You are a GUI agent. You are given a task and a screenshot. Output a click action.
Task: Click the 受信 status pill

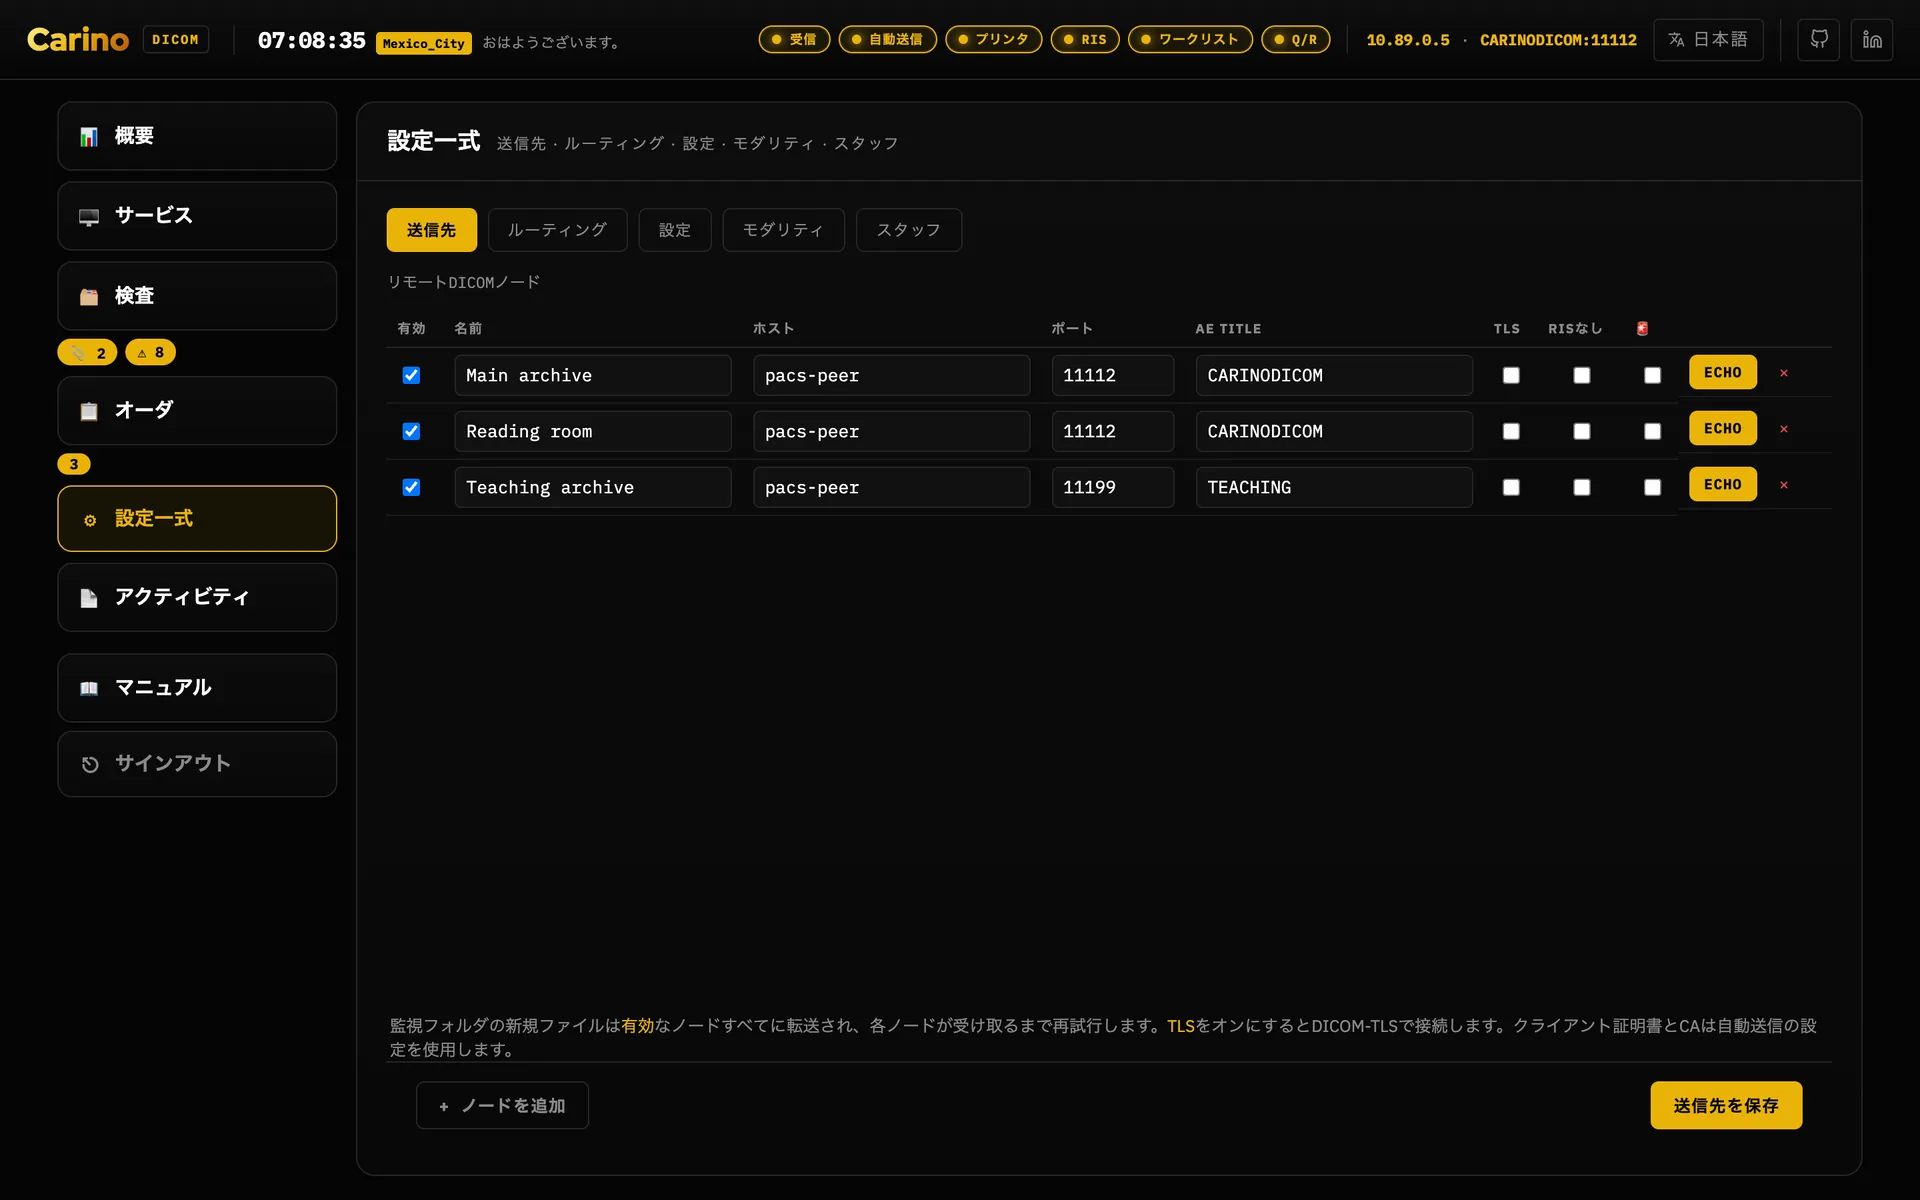click(x=794, y=40)
